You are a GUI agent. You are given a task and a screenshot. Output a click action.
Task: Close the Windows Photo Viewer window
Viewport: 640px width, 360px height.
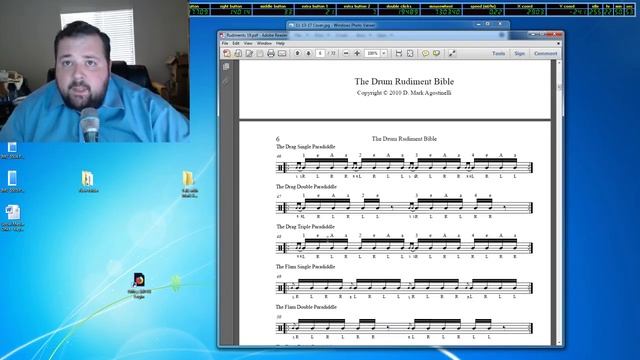coord(500,24)
